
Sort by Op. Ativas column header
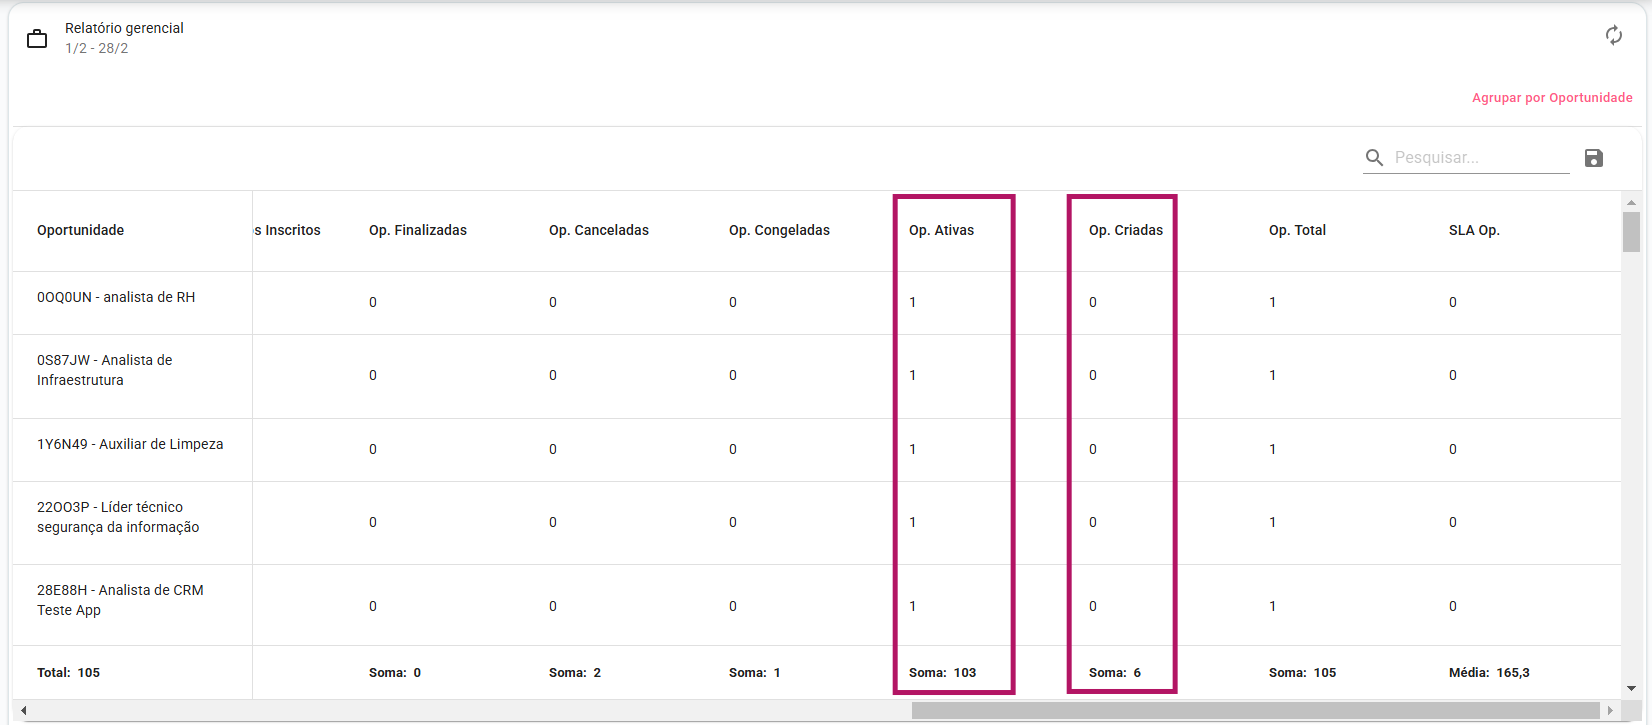click(941, 230)
